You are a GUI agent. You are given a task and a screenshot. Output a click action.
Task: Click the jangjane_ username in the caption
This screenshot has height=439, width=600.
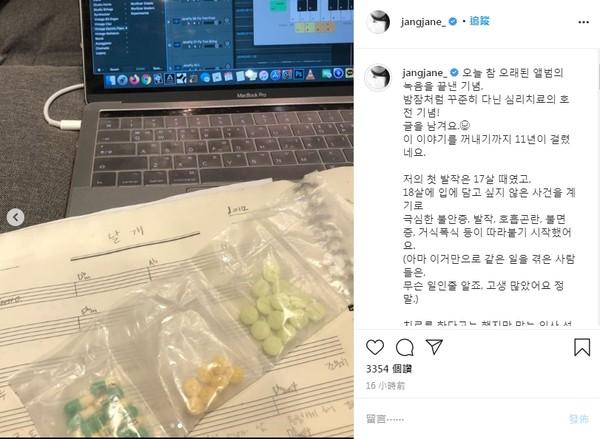(425, 72)
